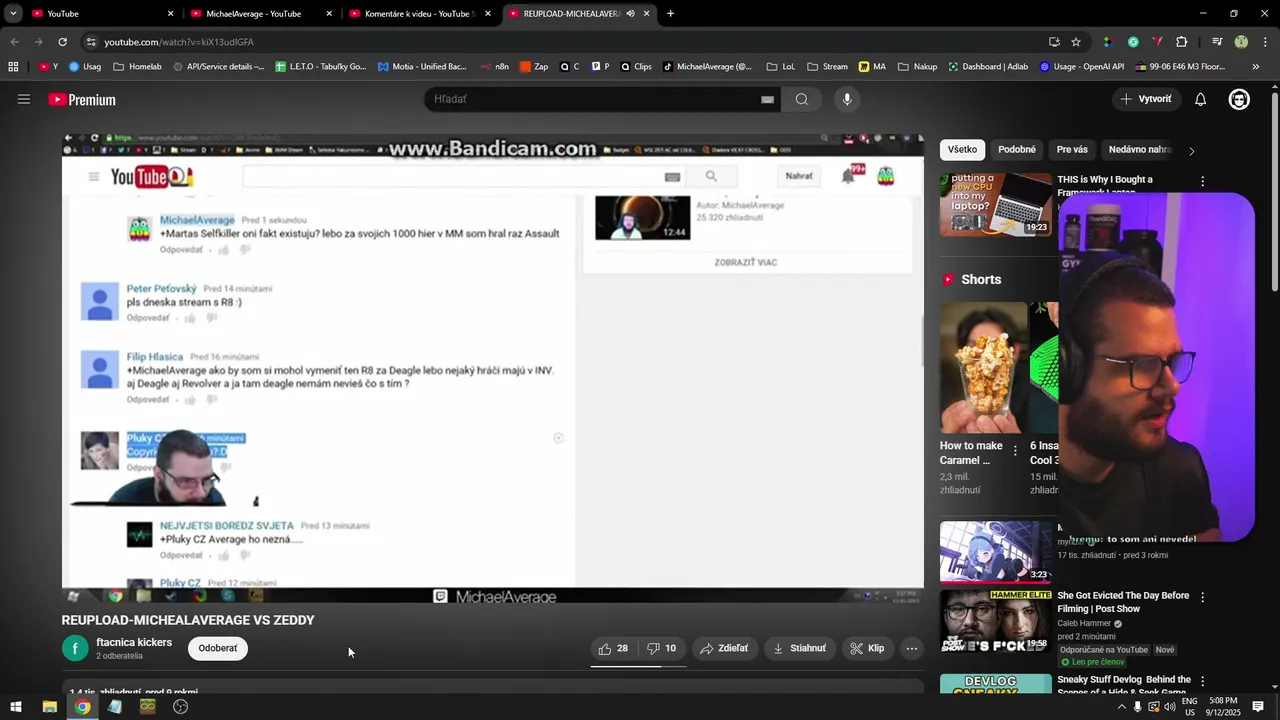This screenshot has width=1280, height=720.
Task: Open File Explorer from taskbar
Action: (49, 707)
